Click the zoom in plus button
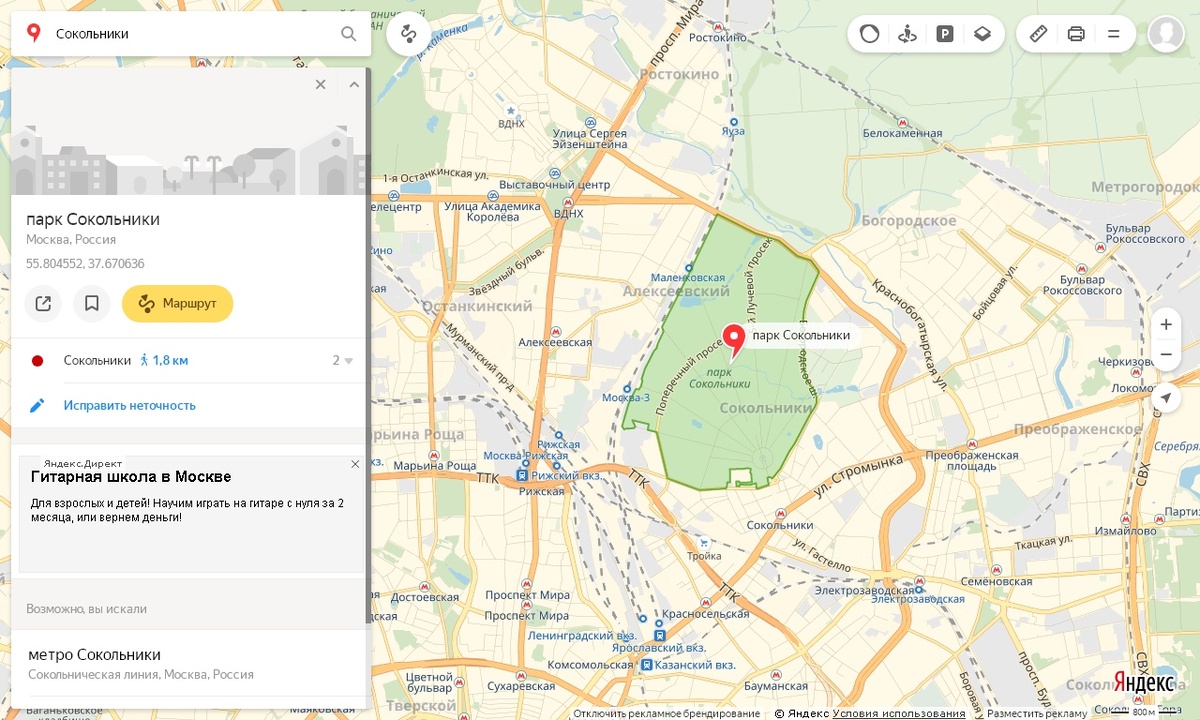The image size is (1200, 720). pyautogui.click(x=1166, y=325)
